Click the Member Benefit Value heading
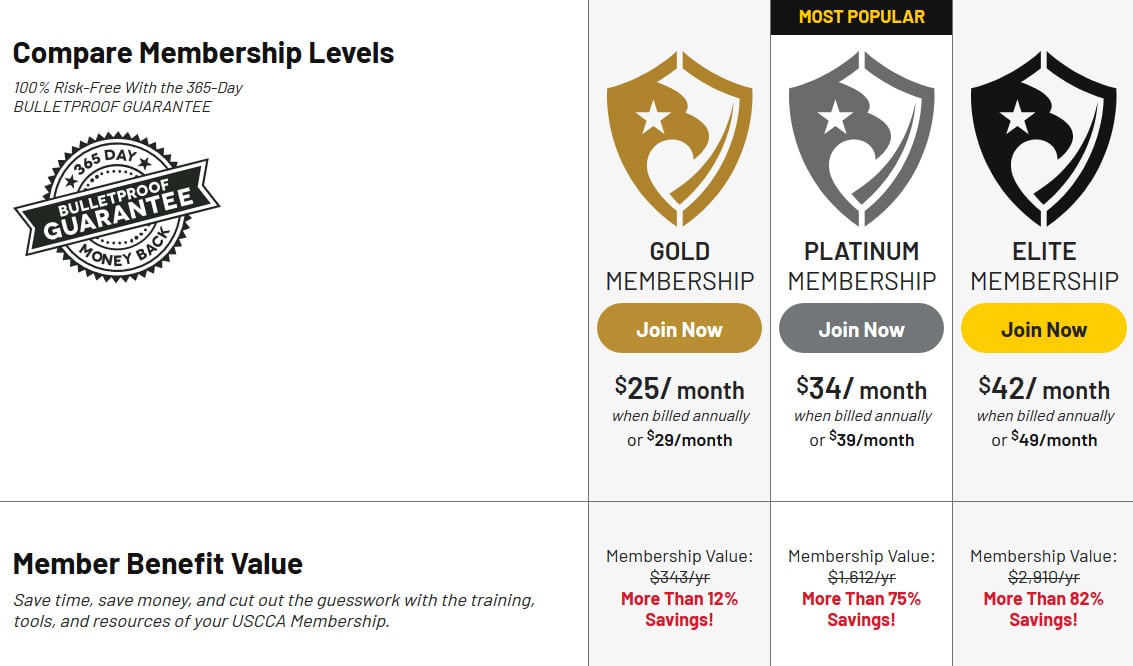Viewport: 1133px width, 666px height. point(158,563)
